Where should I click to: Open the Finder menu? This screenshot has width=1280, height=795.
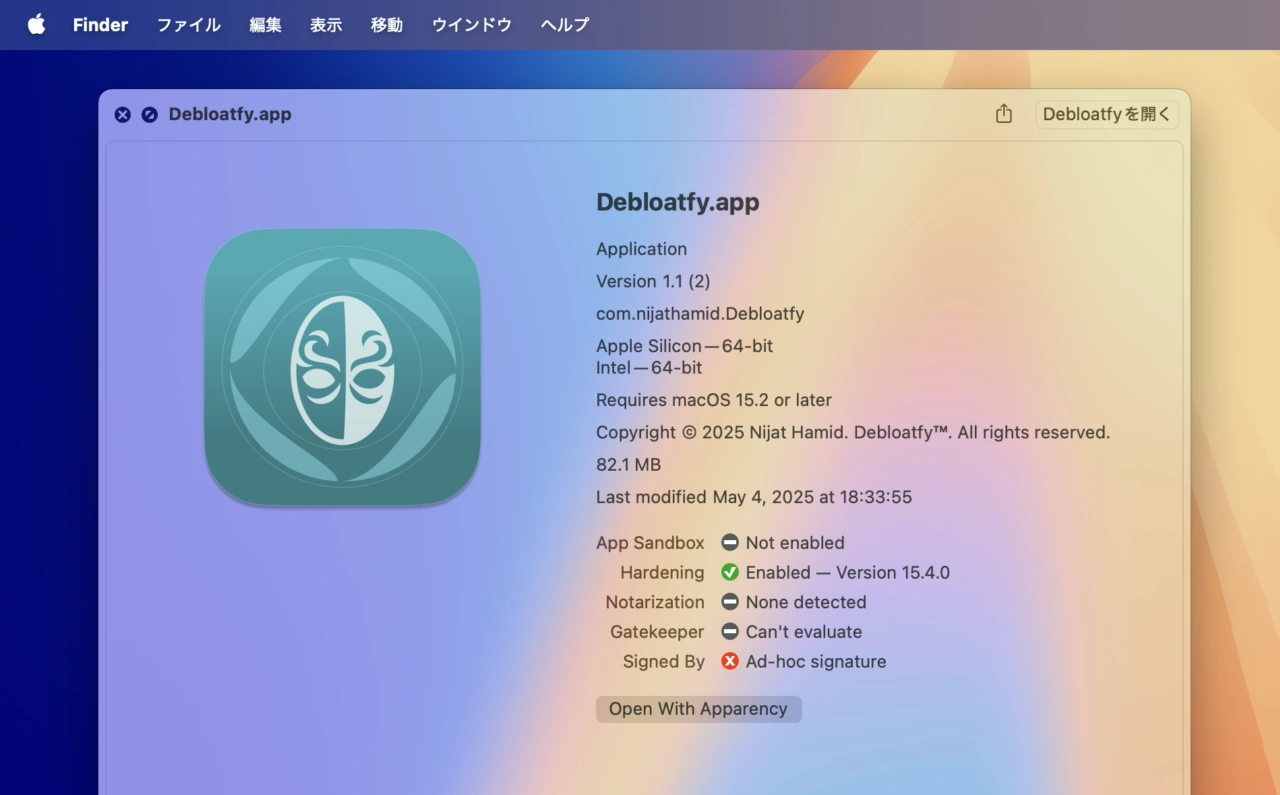pos(100,25)
